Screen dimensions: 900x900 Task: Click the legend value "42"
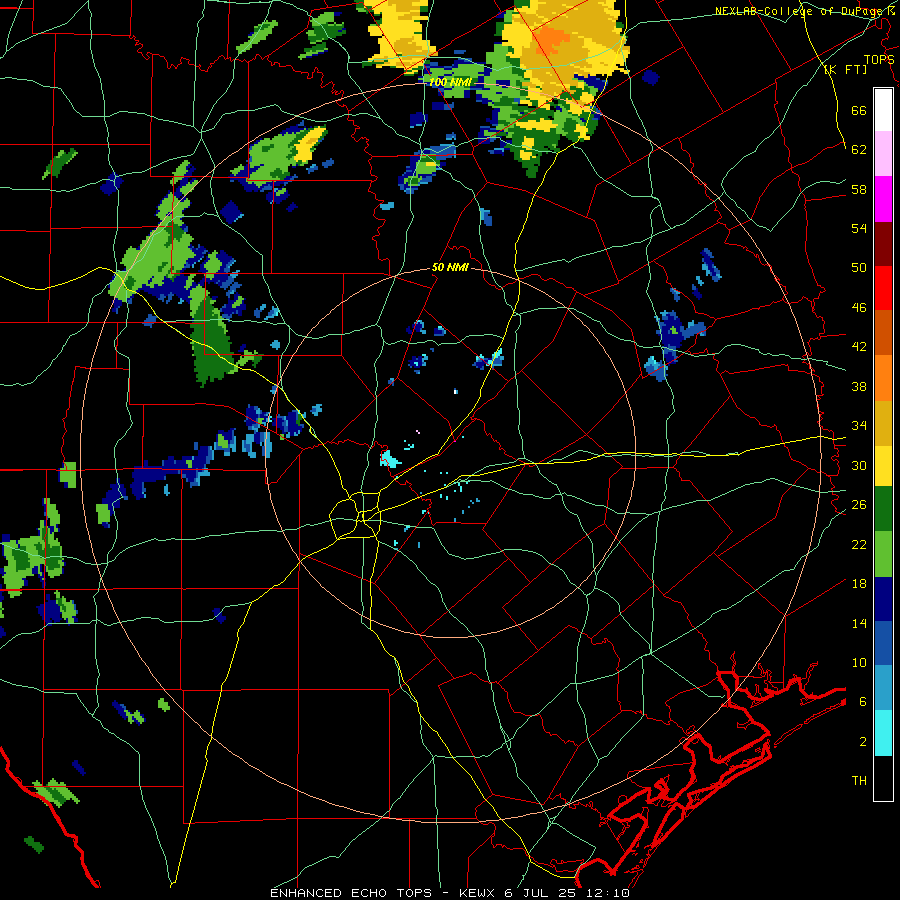(859, 347)
